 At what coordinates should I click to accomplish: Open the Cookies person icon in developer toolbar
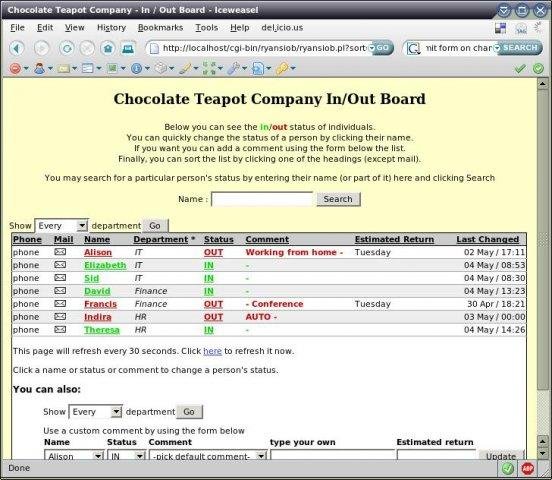click(x=39, y=68)
